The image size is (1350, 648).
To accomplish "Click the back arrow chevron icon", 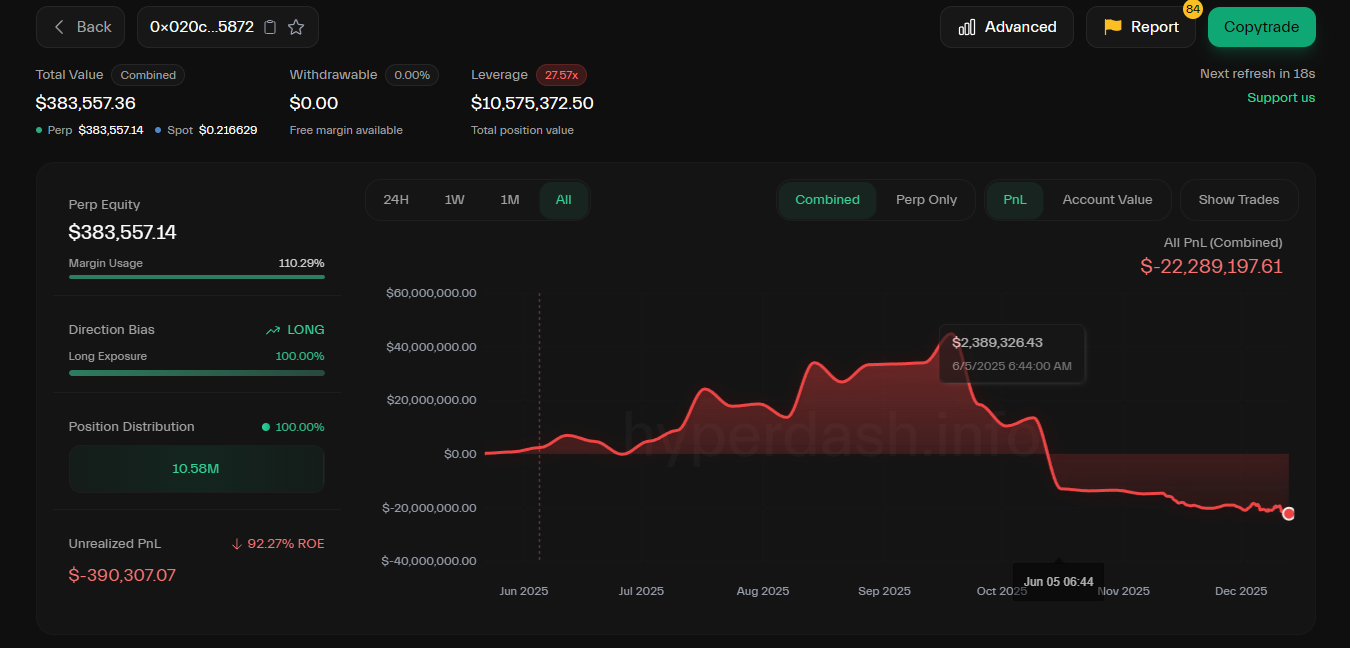I will click(59, 27).
